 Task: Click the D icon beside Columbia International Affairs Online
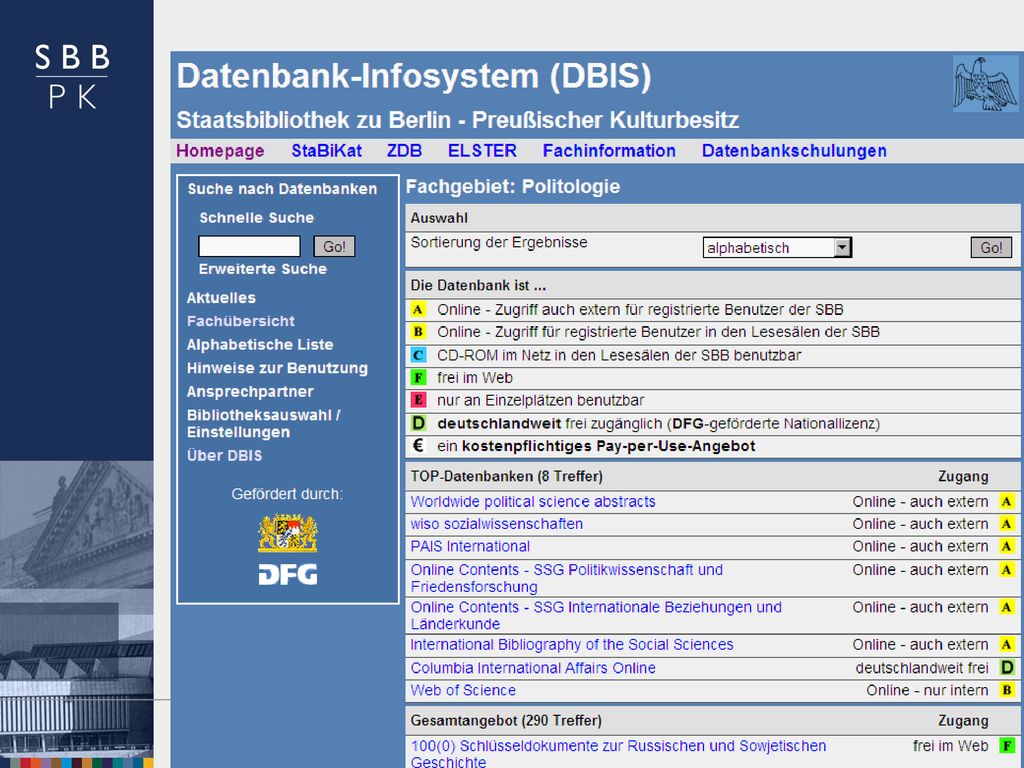[x=1007, y=667]
